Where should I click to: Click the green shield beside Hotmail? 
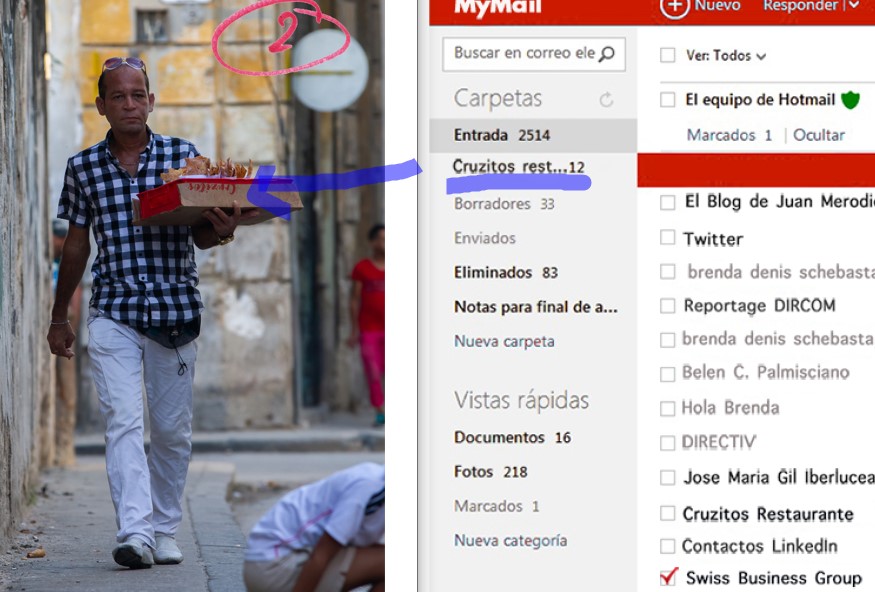pyautogui.click(x=850, y=100)
